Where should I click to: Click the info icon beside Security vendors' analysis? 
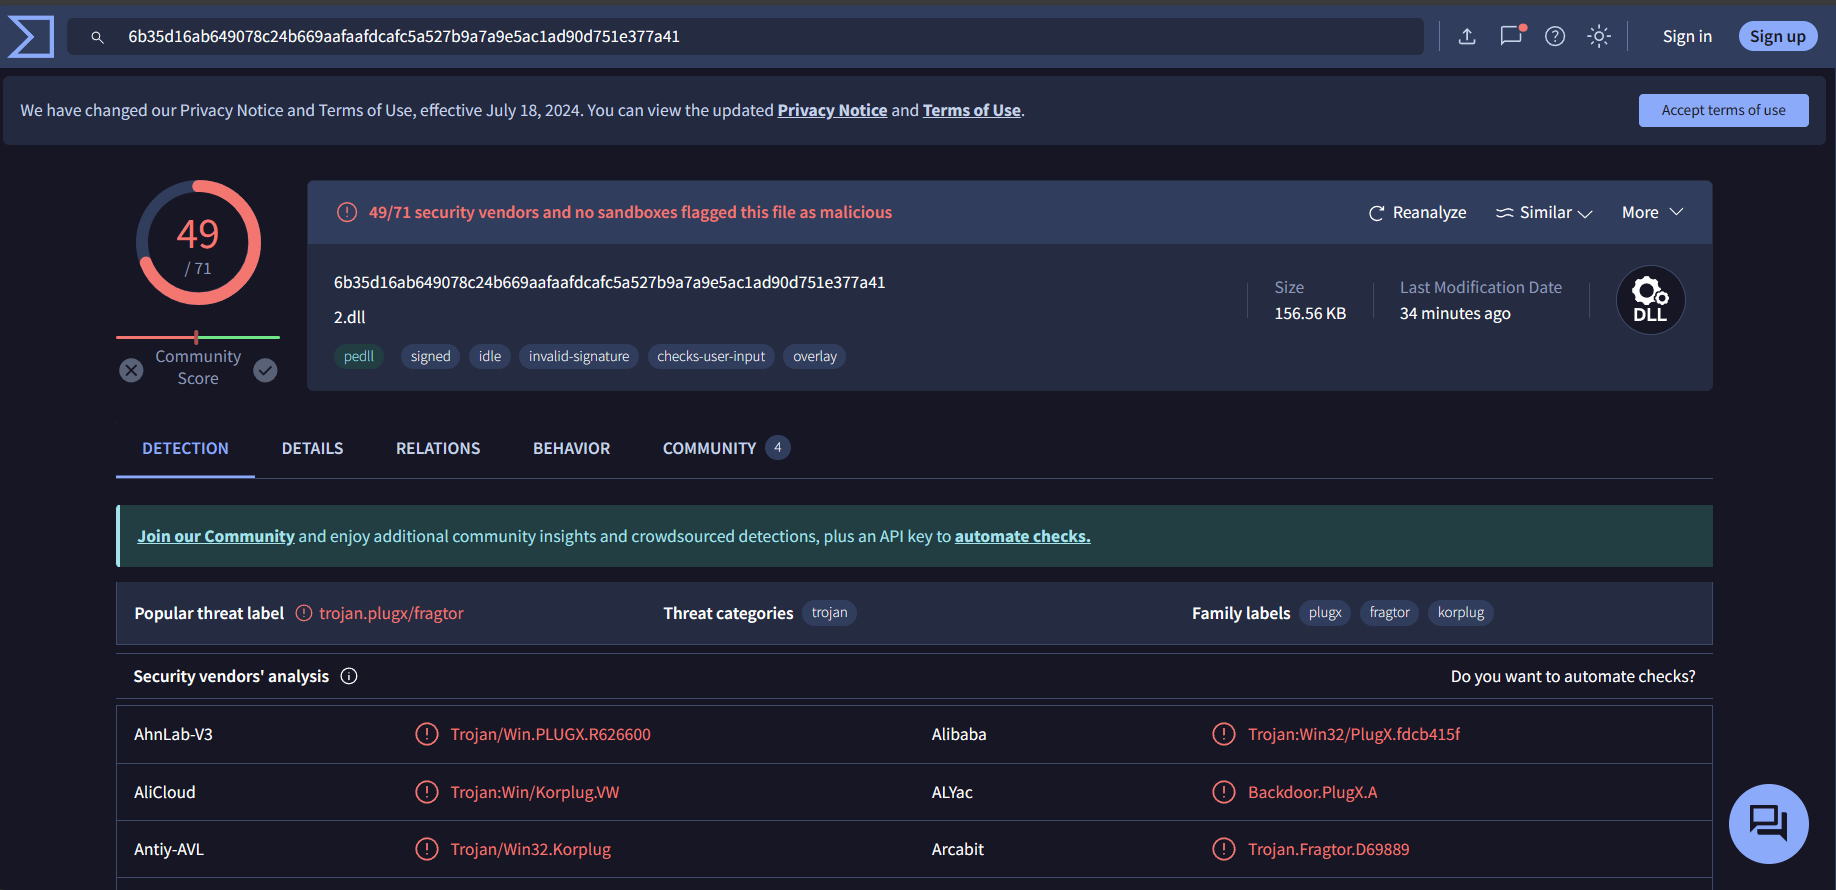349,676
